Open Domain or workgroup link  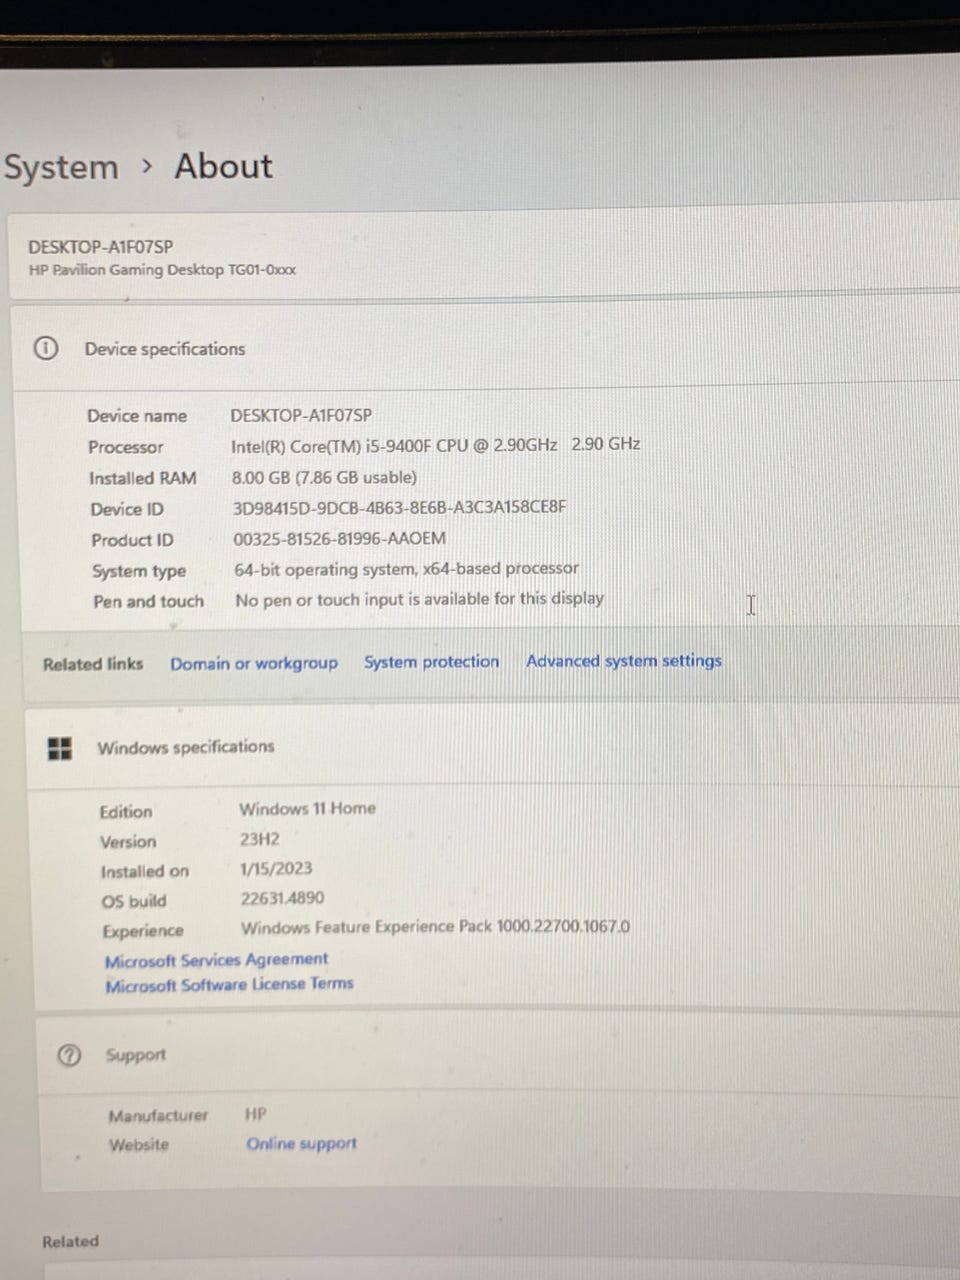[x=254, y=663]
